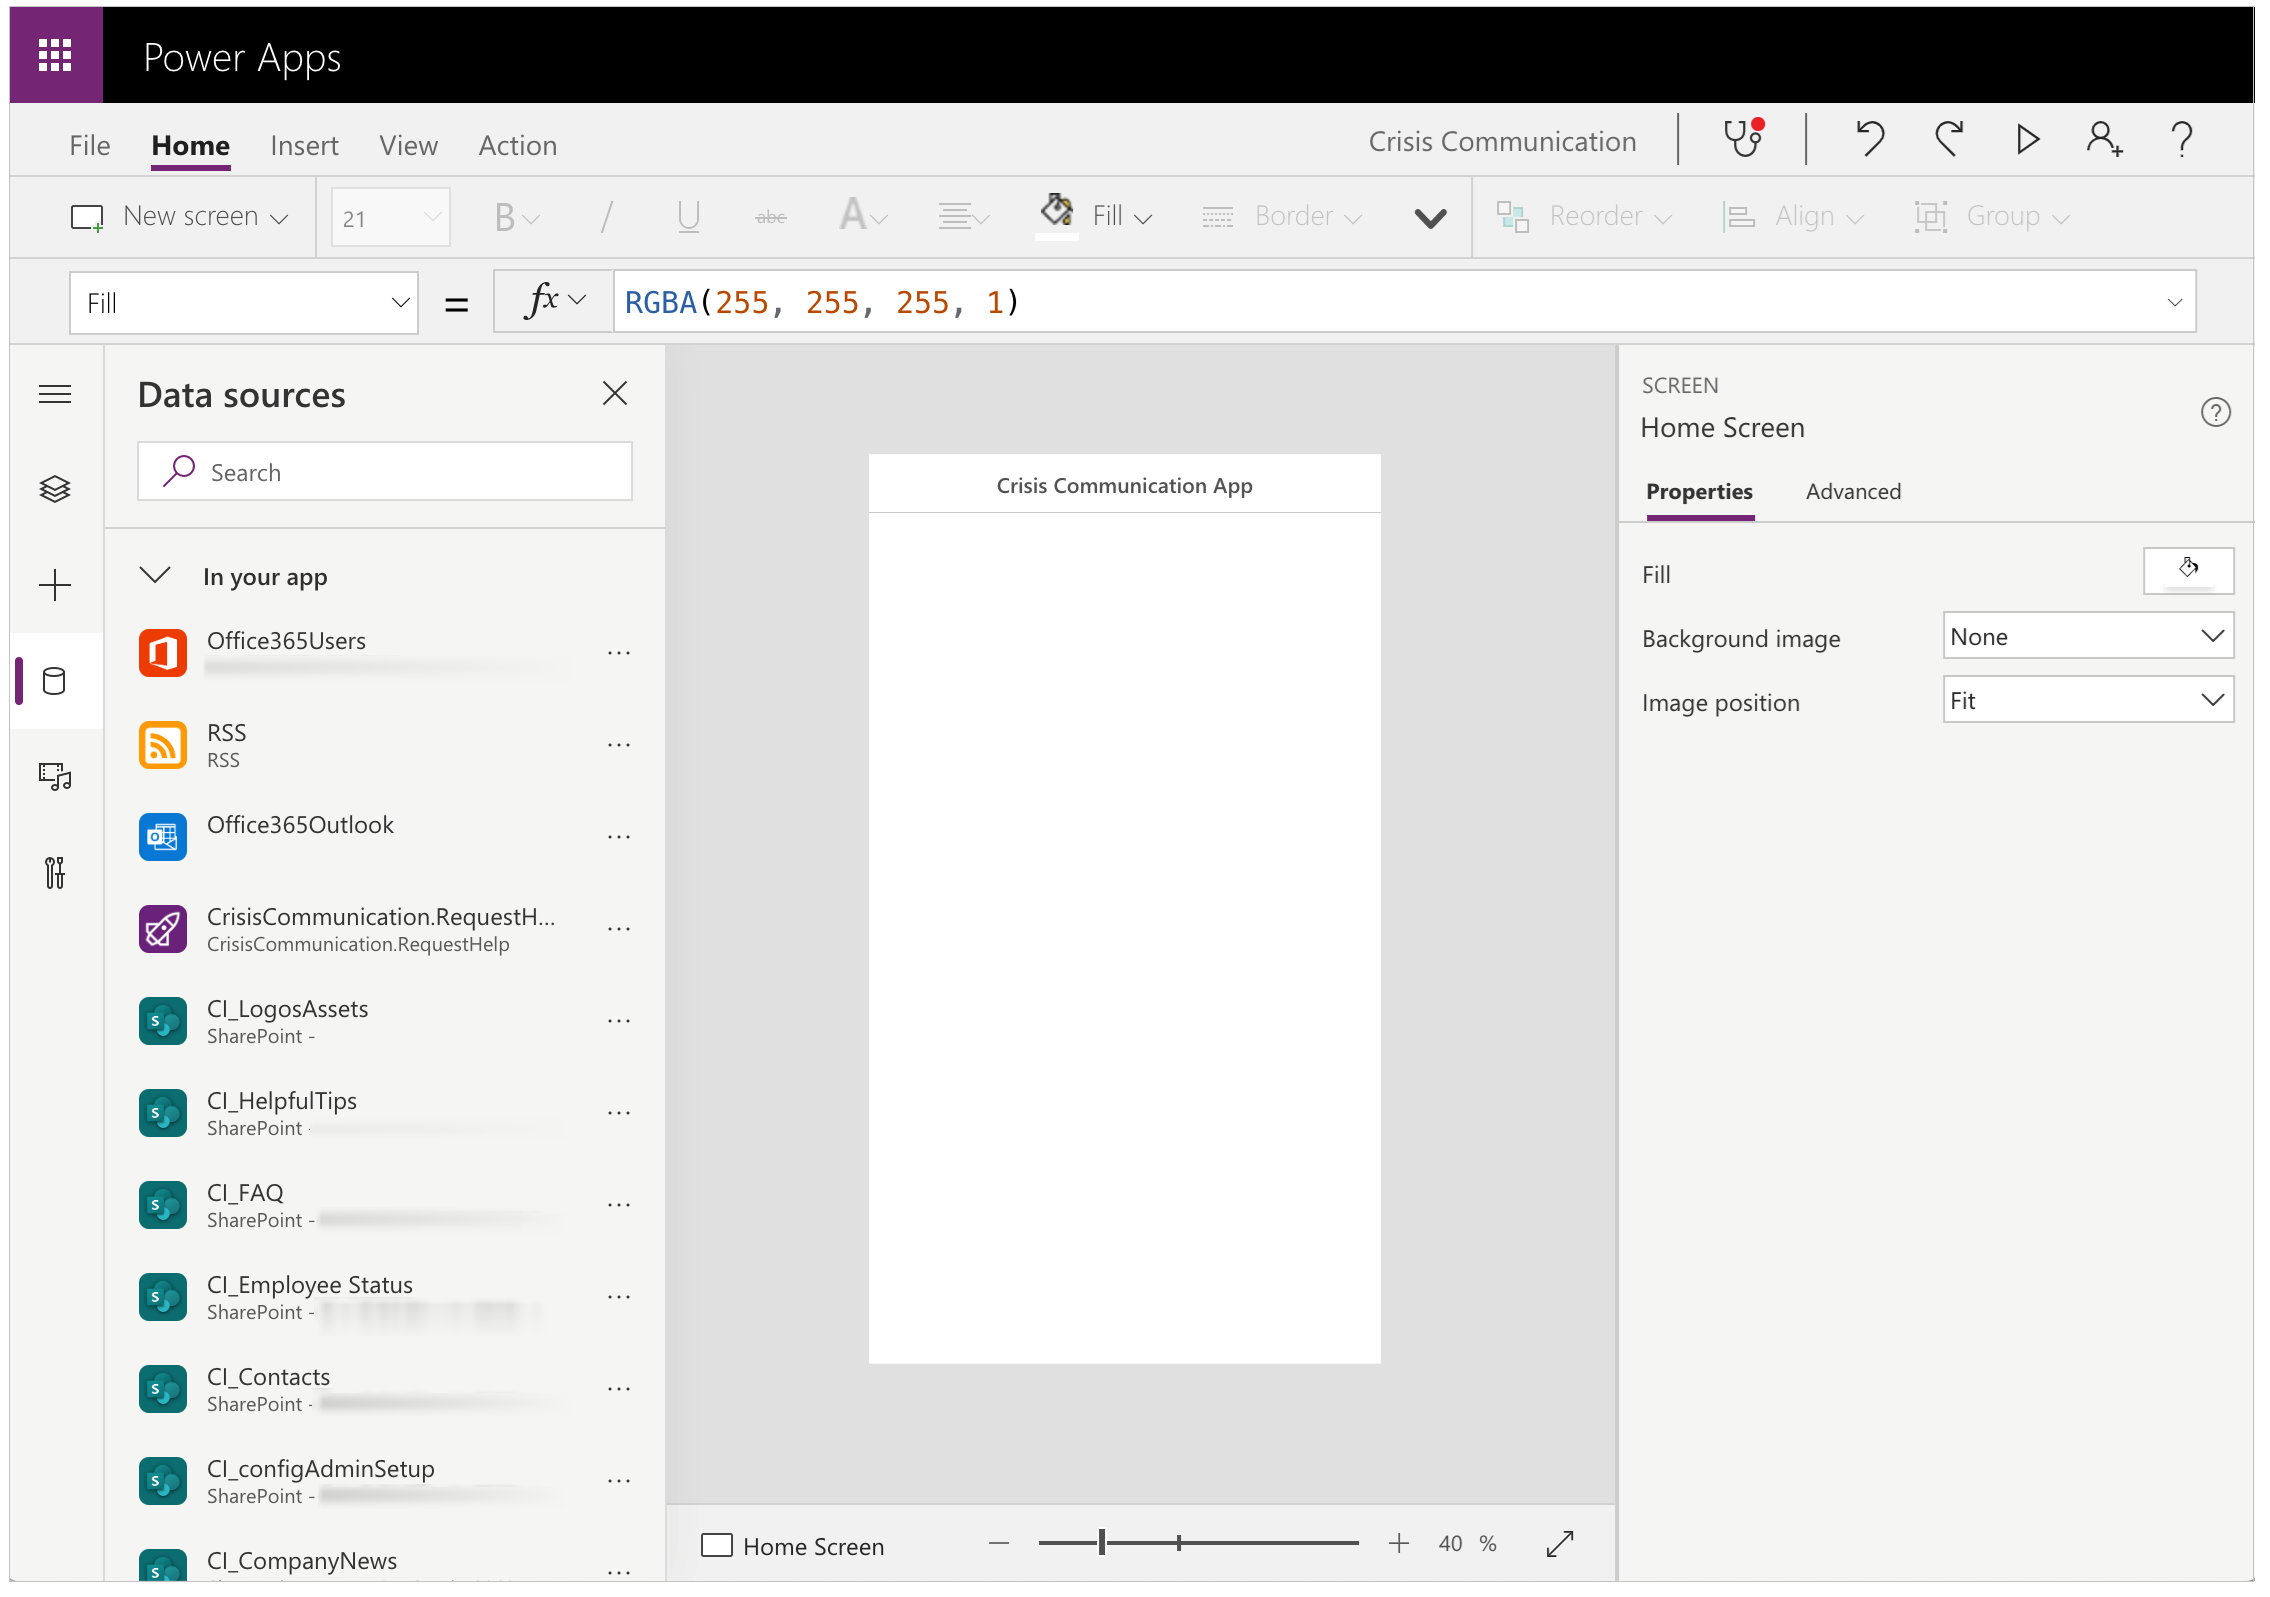
Task: Switch to Advanced tab in Screen properties
Action: click(1850, 491)
